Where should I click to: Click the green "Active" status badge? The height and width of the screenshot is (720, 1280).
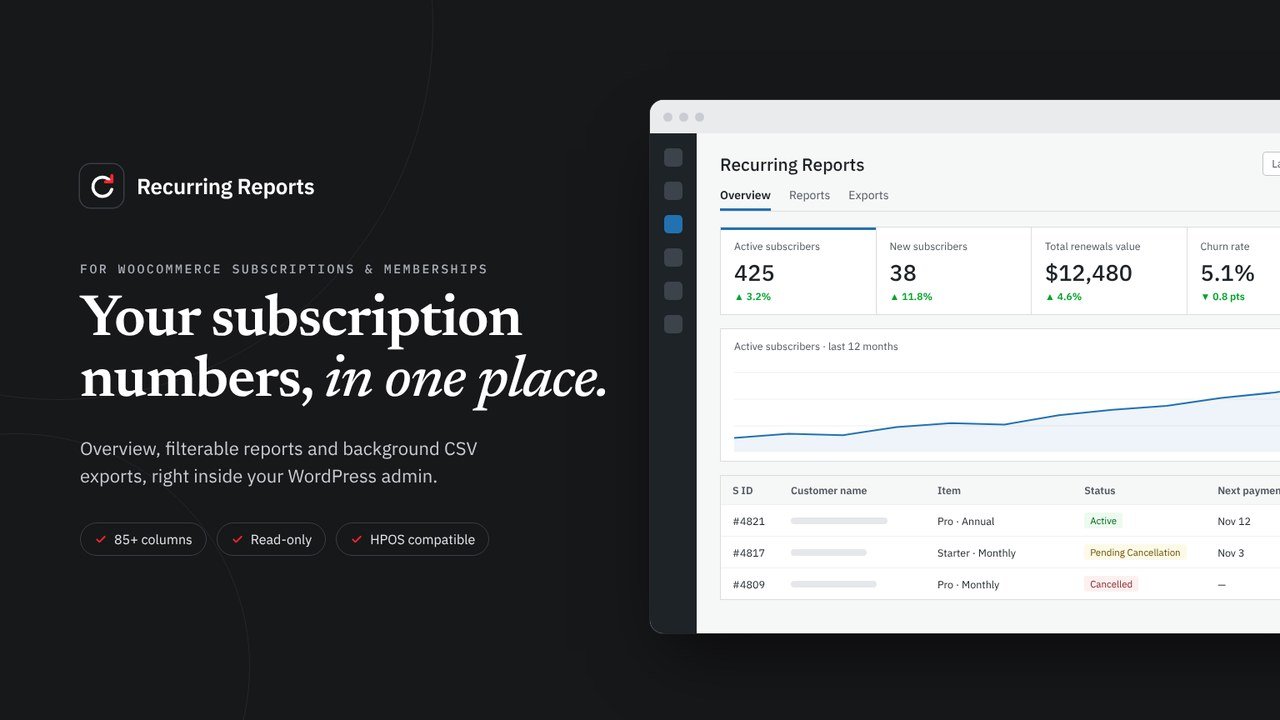[x=1103, y=521]
